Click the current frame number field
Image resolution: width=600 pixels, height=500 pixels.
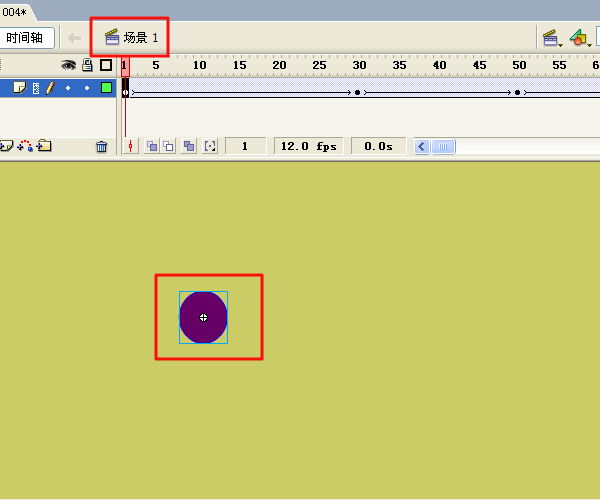pyautogui.click(x=245, y=146)
